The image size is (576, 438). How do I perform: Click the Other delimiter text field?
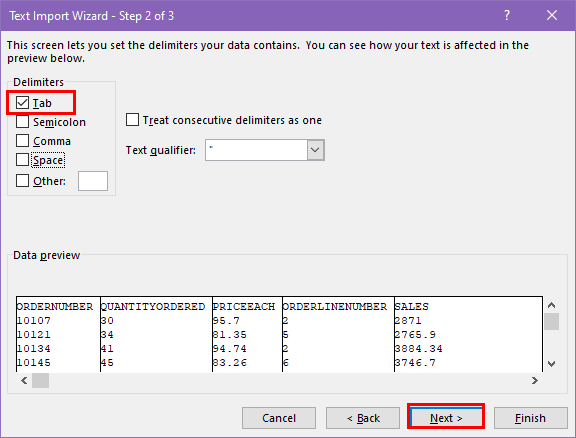click(93, 181)
